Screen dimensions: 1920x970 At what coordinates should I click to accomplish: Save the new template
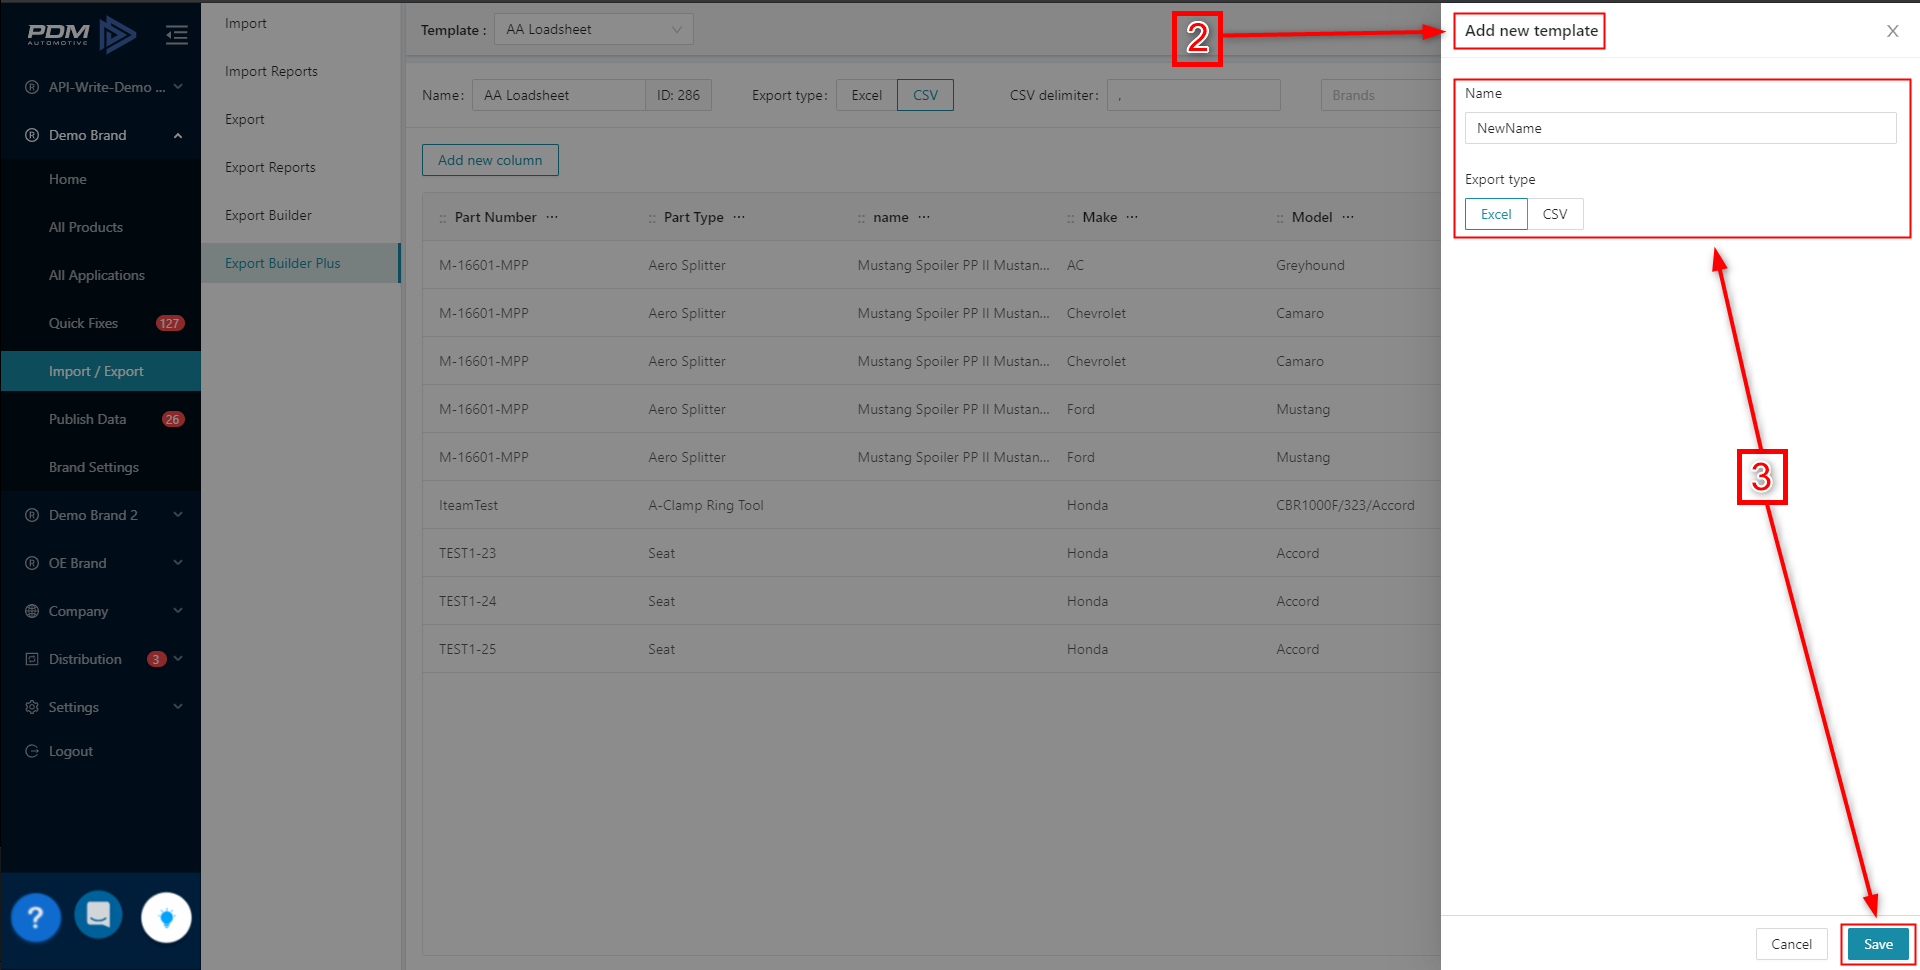point(1878,944)
